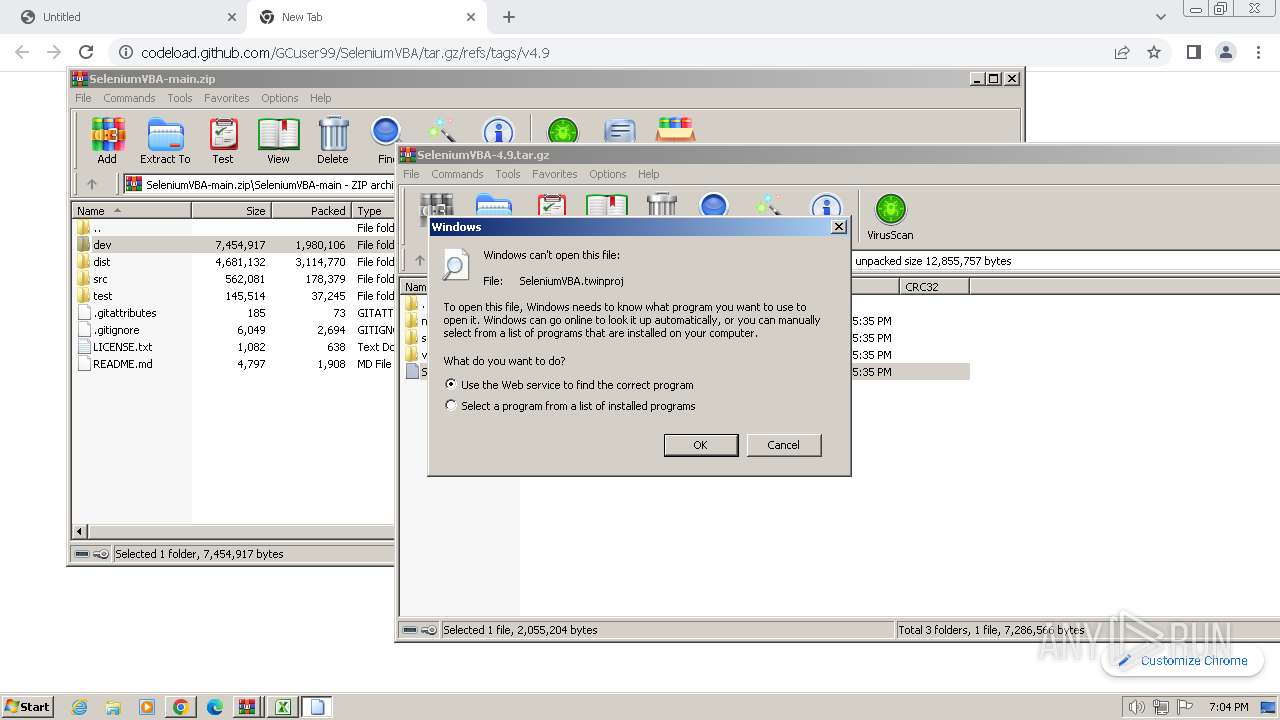Open File menu in SeleniumVBA-main.zip window
The image size is (1280, 720).
click(83, 98)
